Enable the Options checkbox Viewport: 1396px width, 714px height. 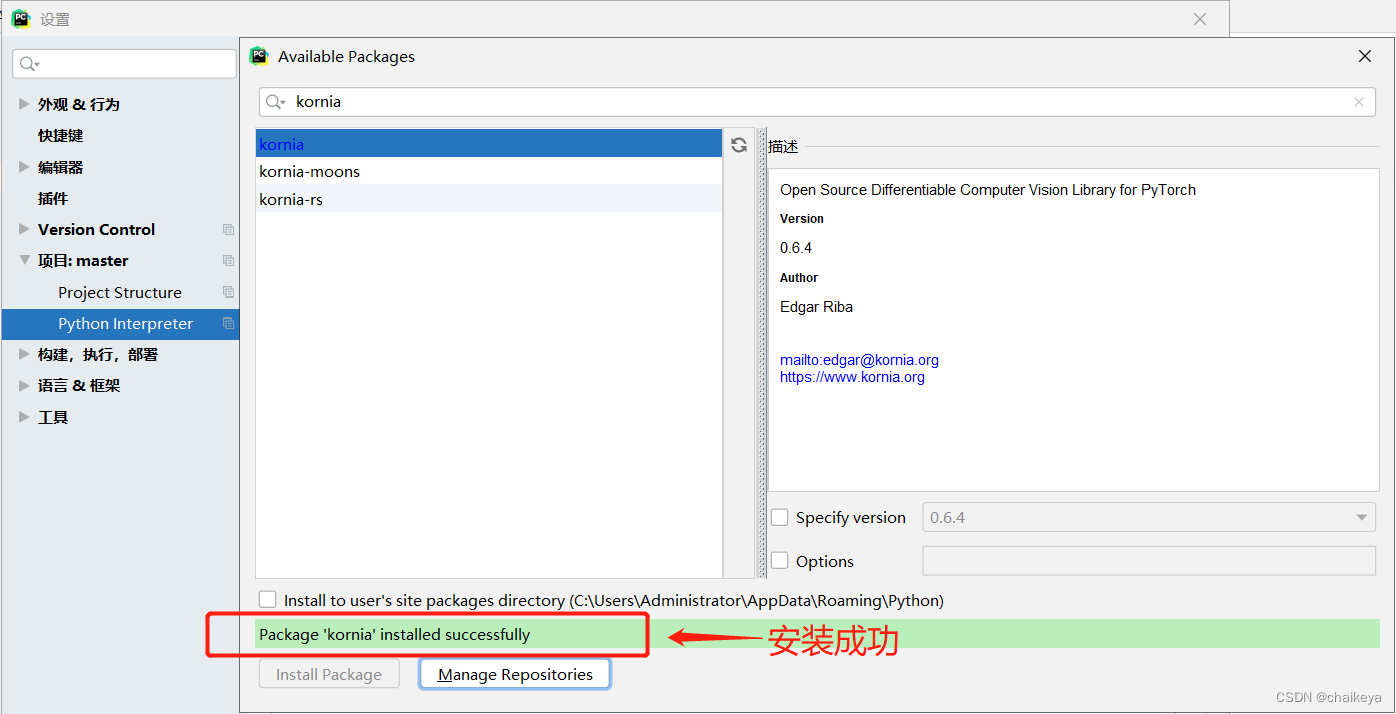(x=780, y=561)
